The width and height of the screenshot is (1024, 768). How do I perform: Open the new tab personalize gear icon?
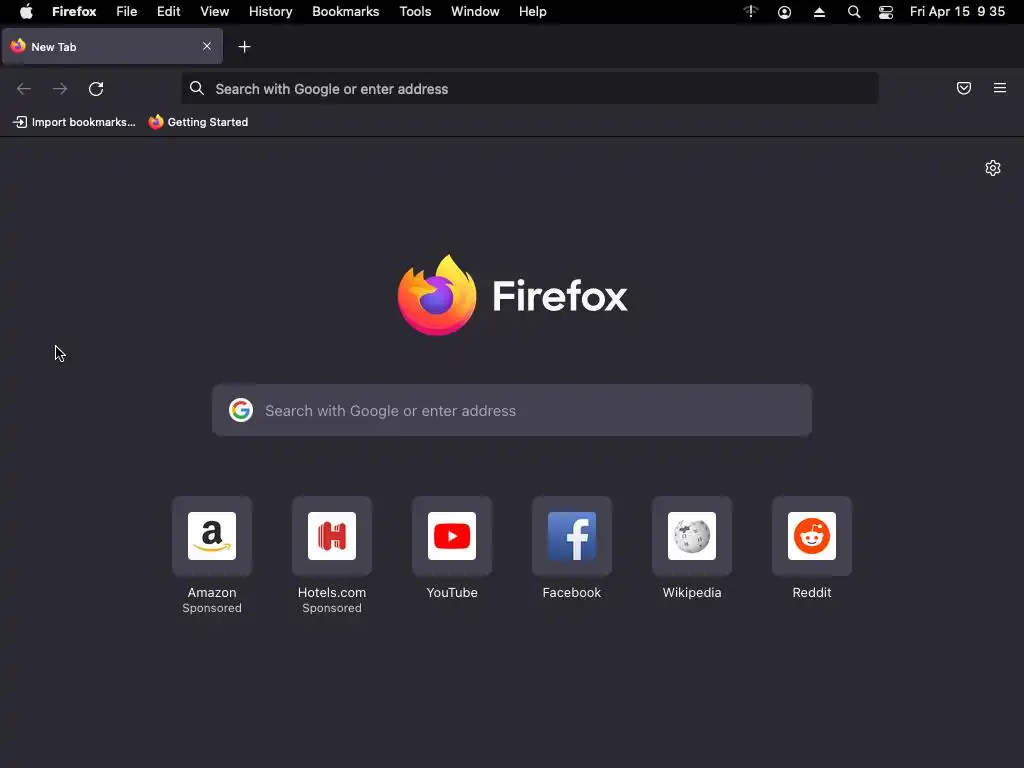pyautogui.click(x=993, y=168)
